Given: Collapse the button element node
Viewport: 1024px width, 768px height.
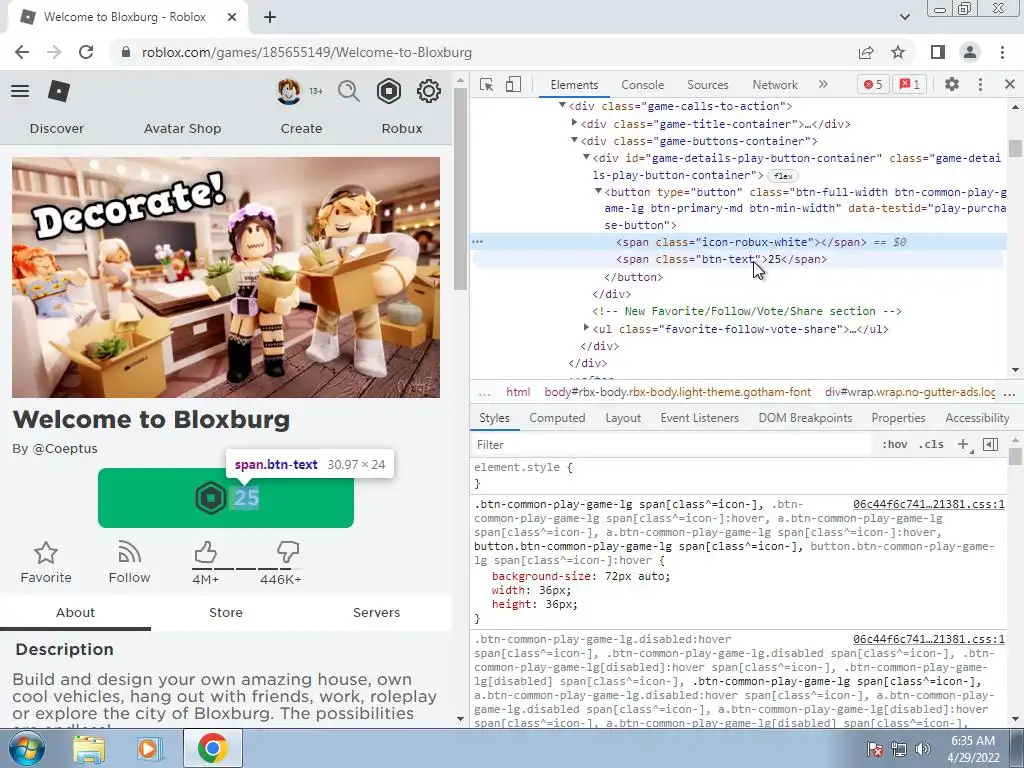Looking at the screenshot, I should tap(598, 191).
